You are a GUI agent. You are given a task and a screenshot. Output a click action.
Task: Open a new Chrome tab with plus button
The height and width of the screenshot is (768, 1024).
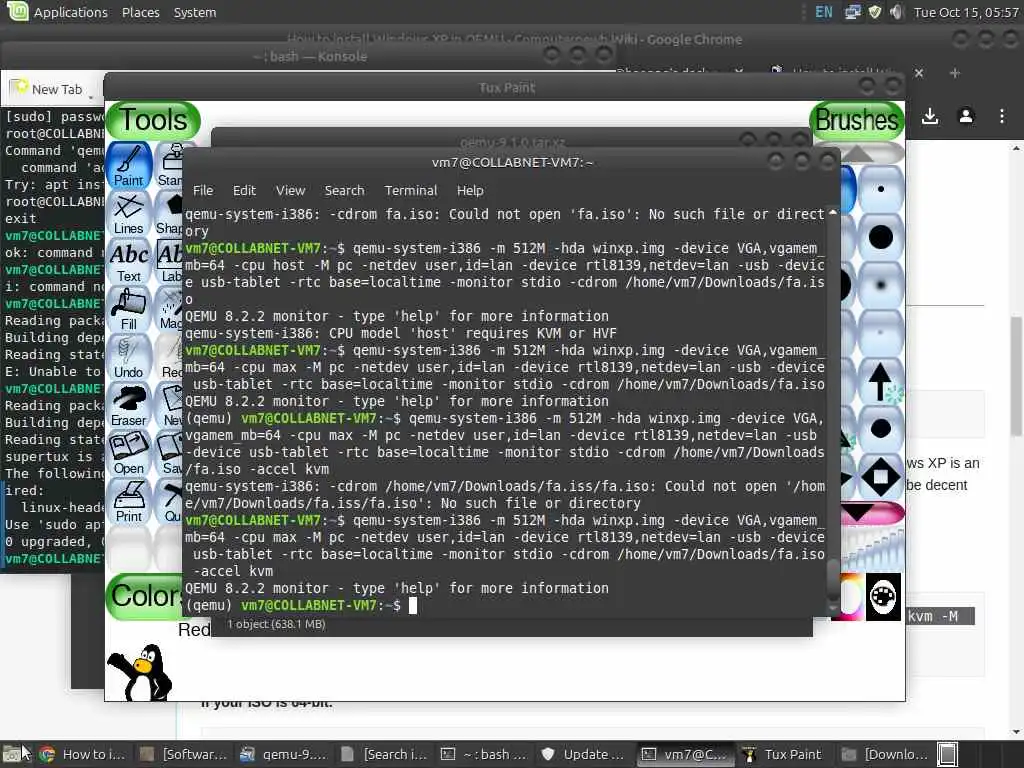click(955, 73)
